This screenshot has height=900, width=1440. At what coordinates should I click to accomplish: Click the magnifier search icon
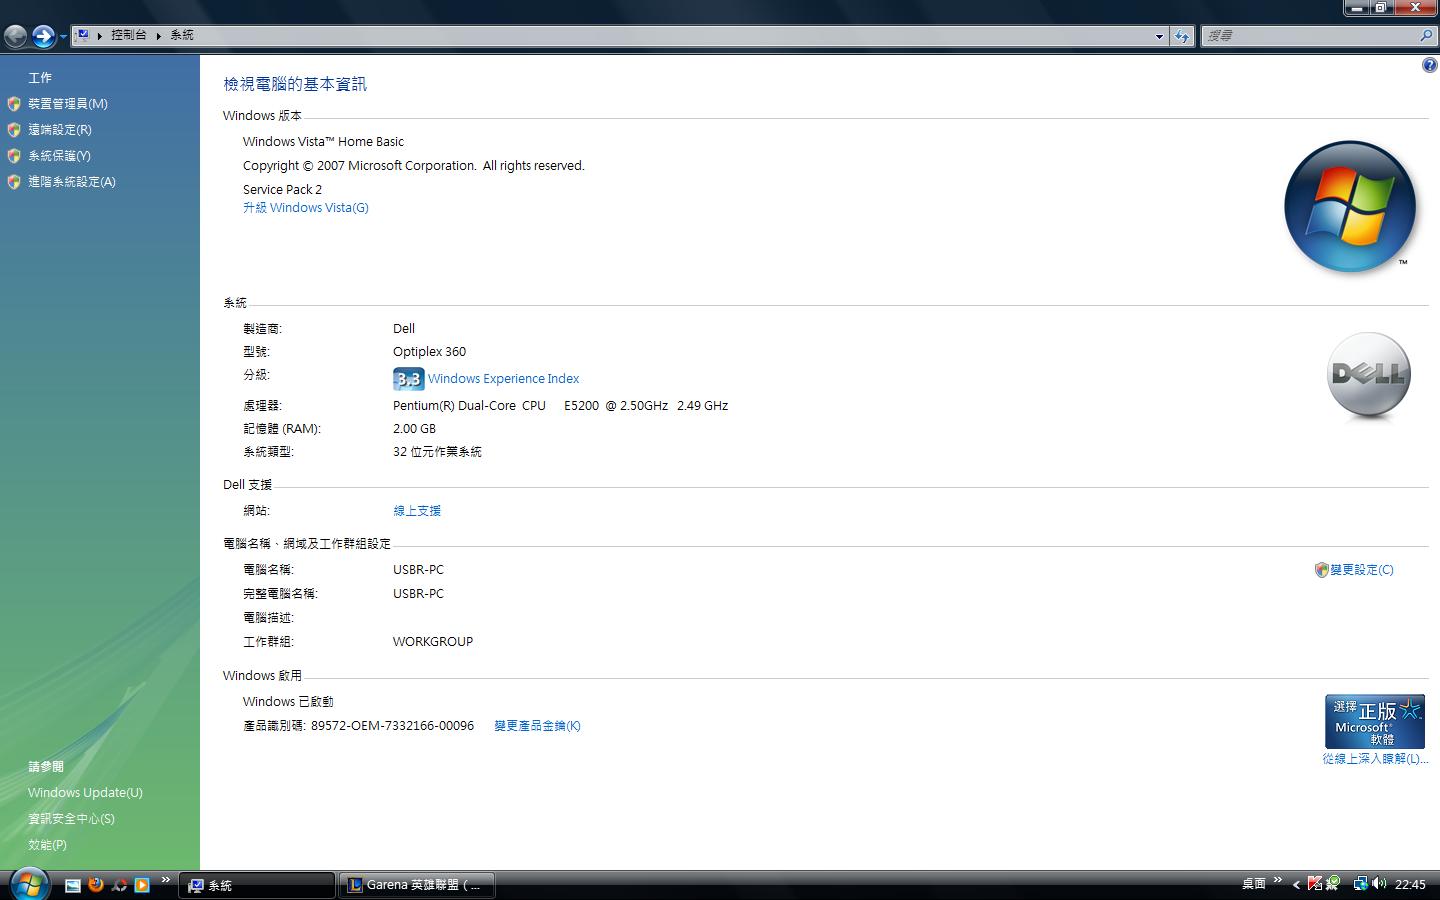(x=1426, y=36)
